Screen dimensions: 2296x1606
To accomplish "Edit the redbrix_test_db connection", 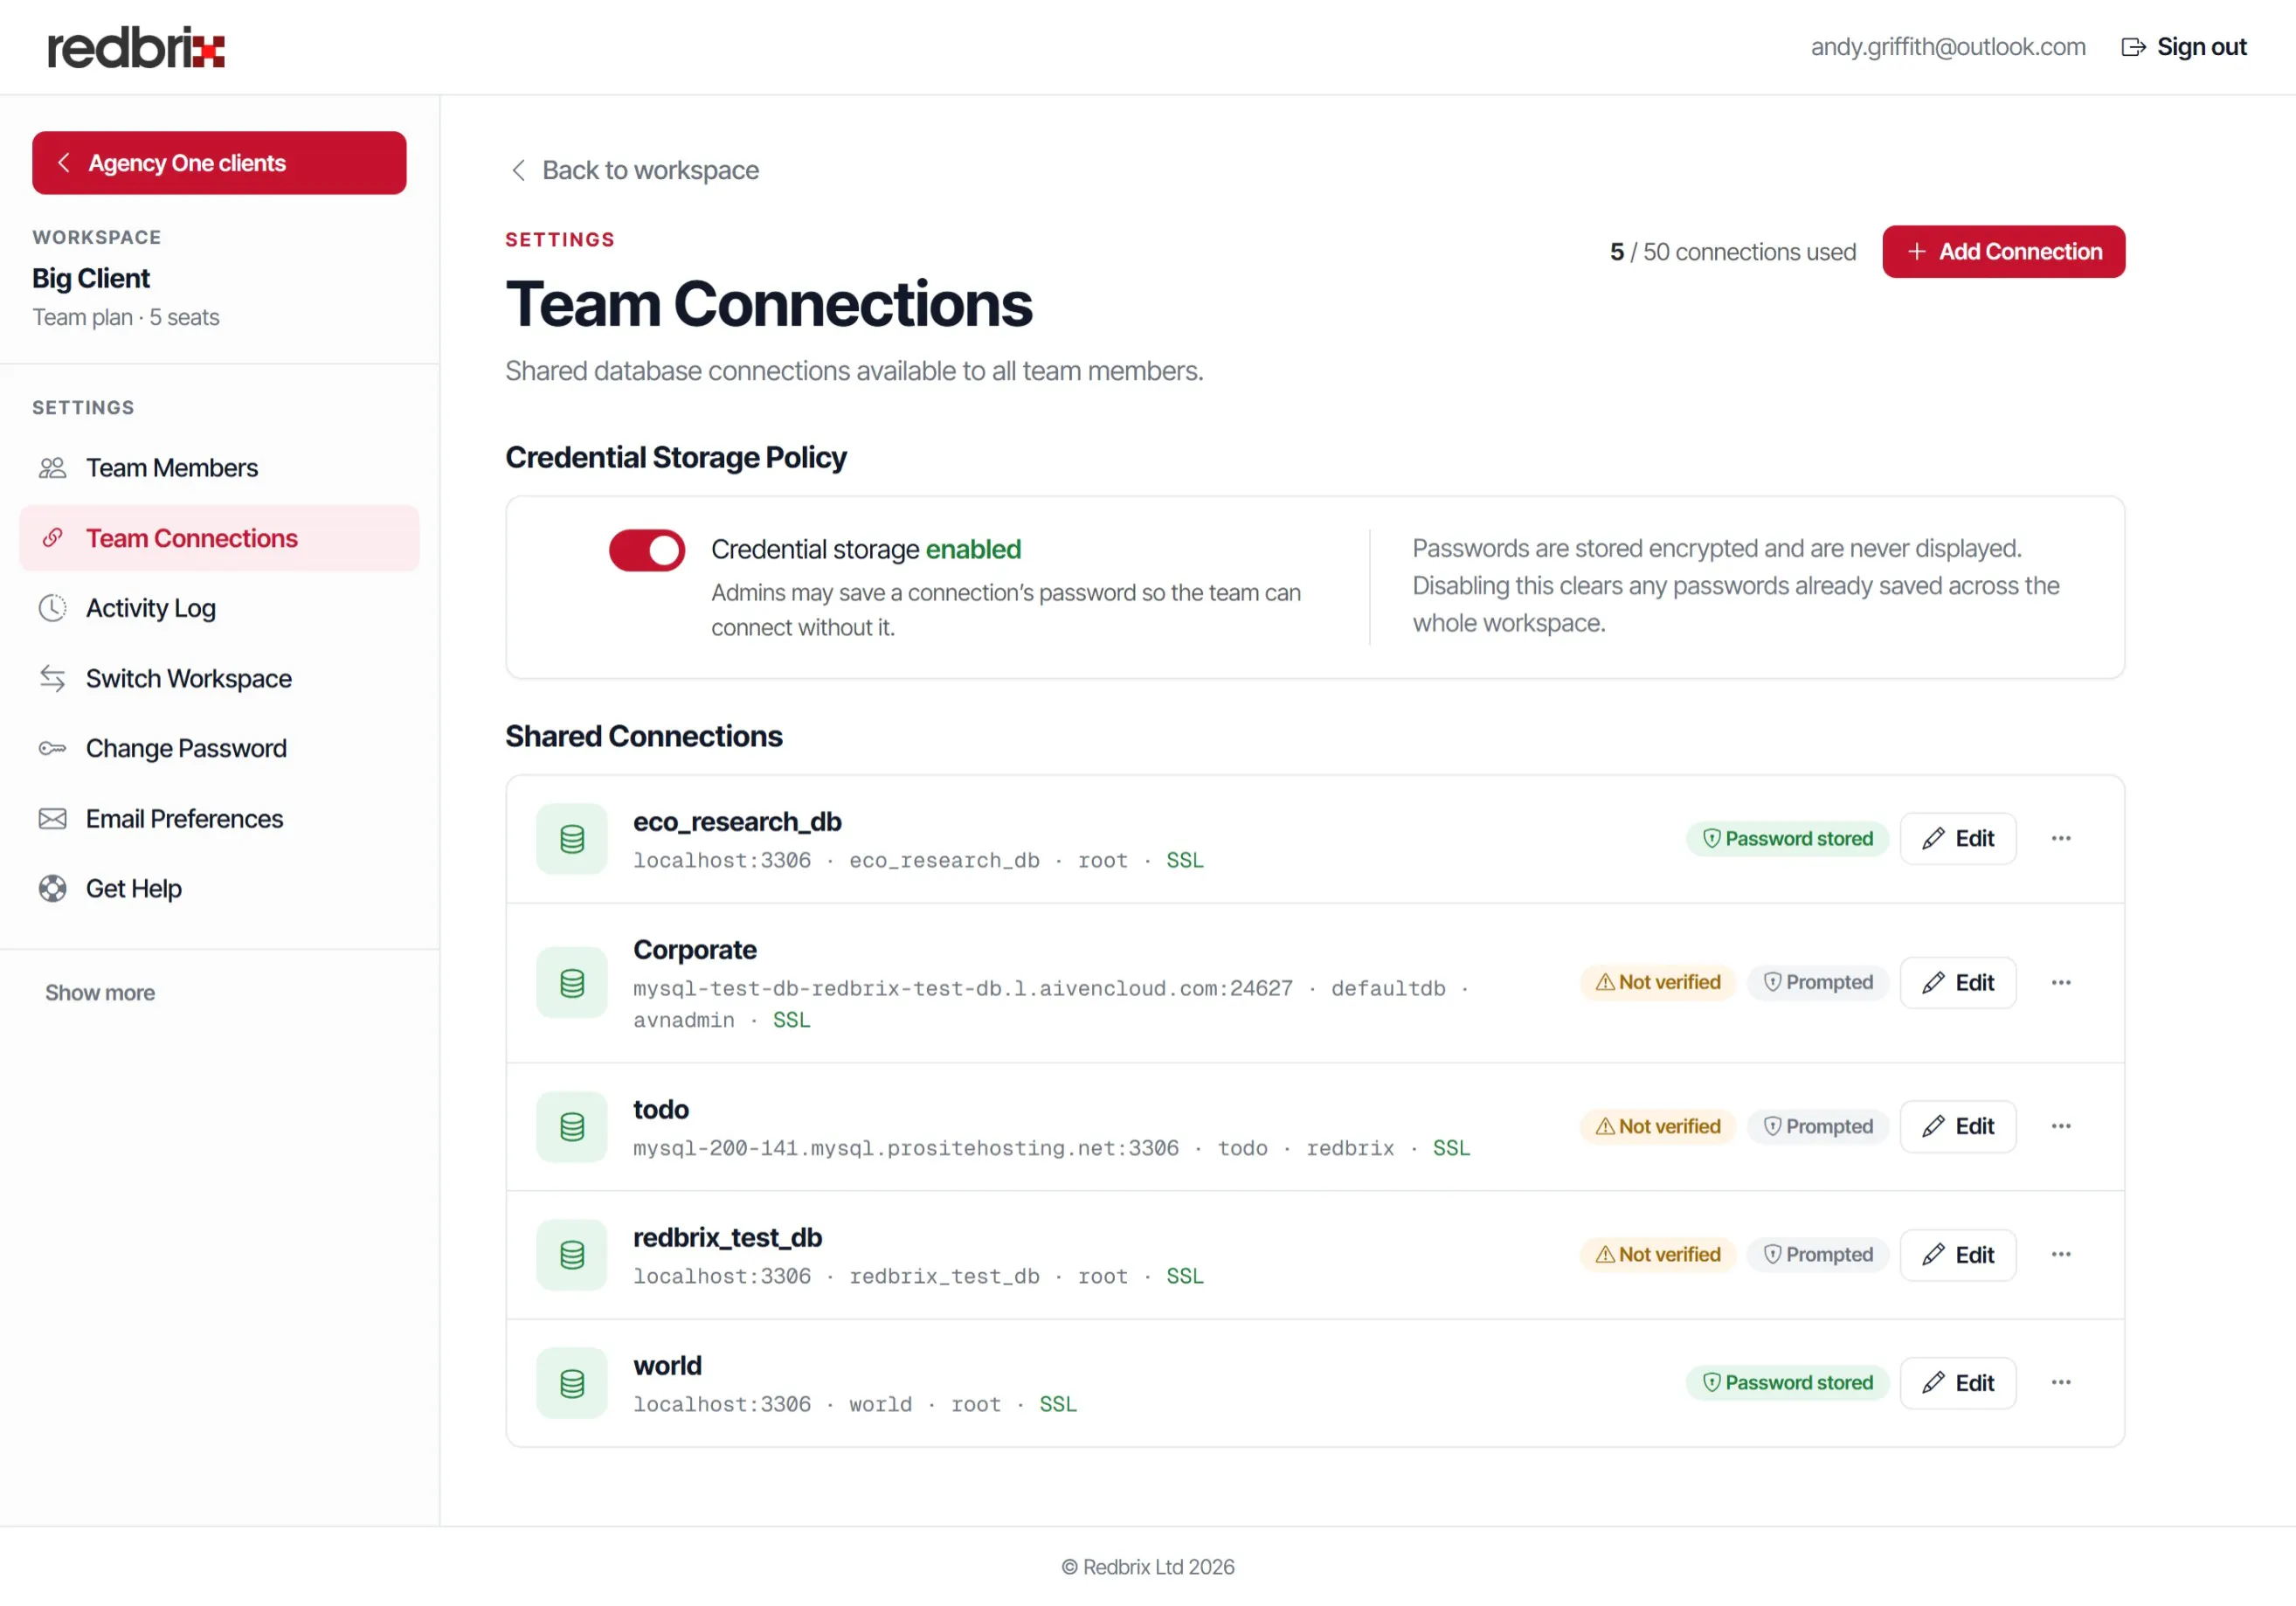I will pos(1957,1254).
